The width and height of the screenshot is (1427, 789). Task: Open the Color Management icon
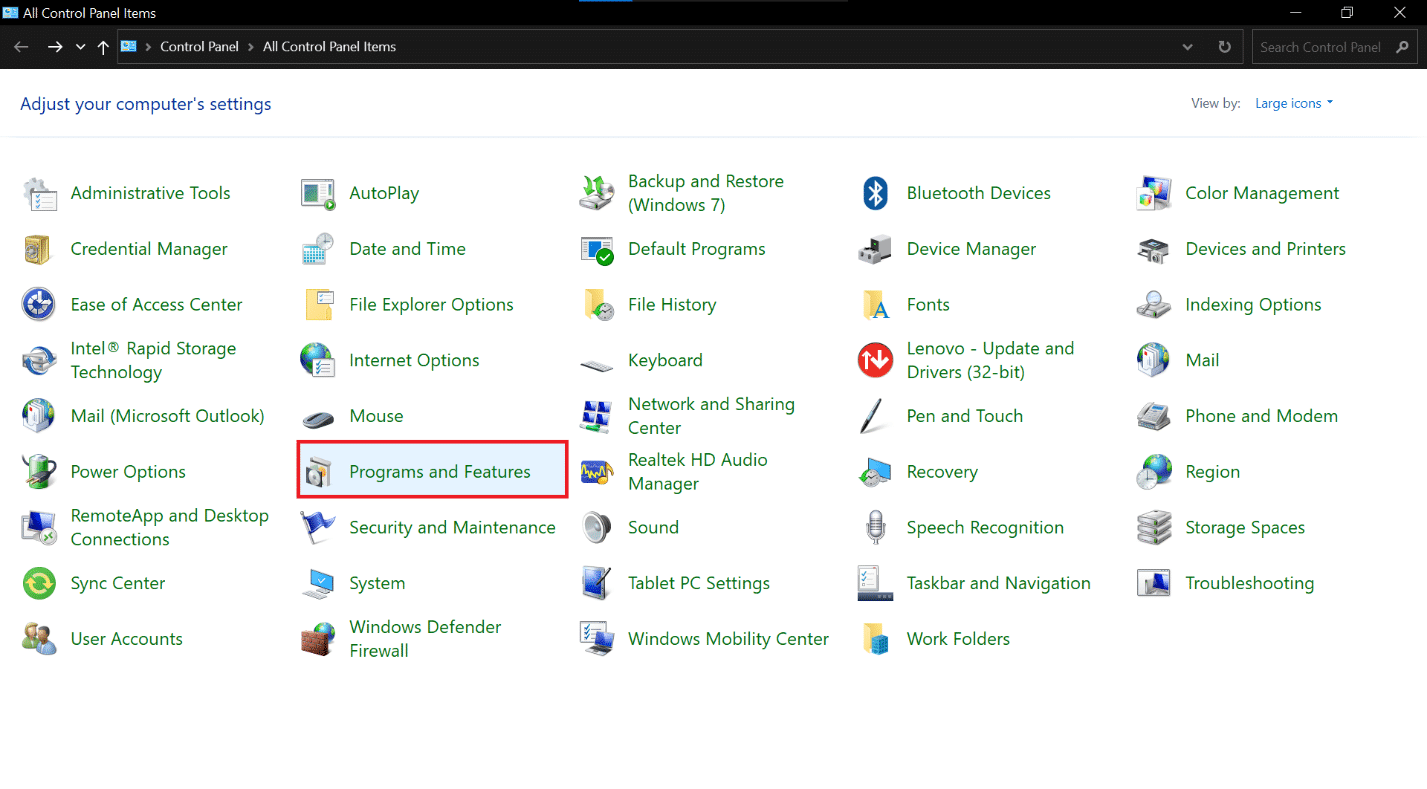[1154, 194]
